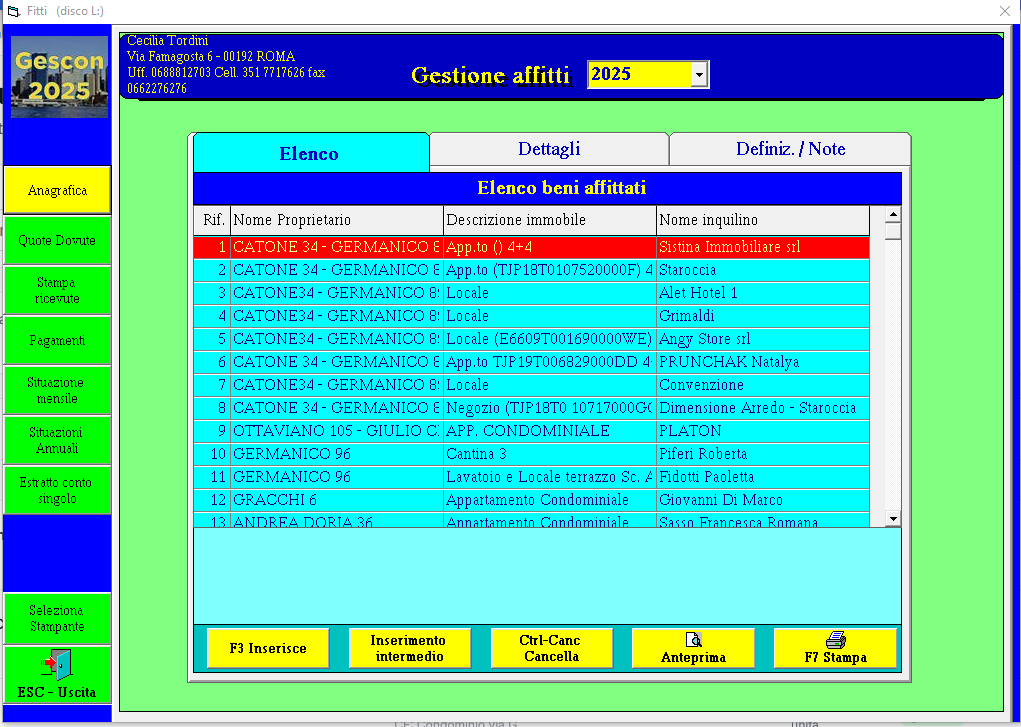Switch to the Dettagli tab
1021x727 pixels.
[549, 149]
